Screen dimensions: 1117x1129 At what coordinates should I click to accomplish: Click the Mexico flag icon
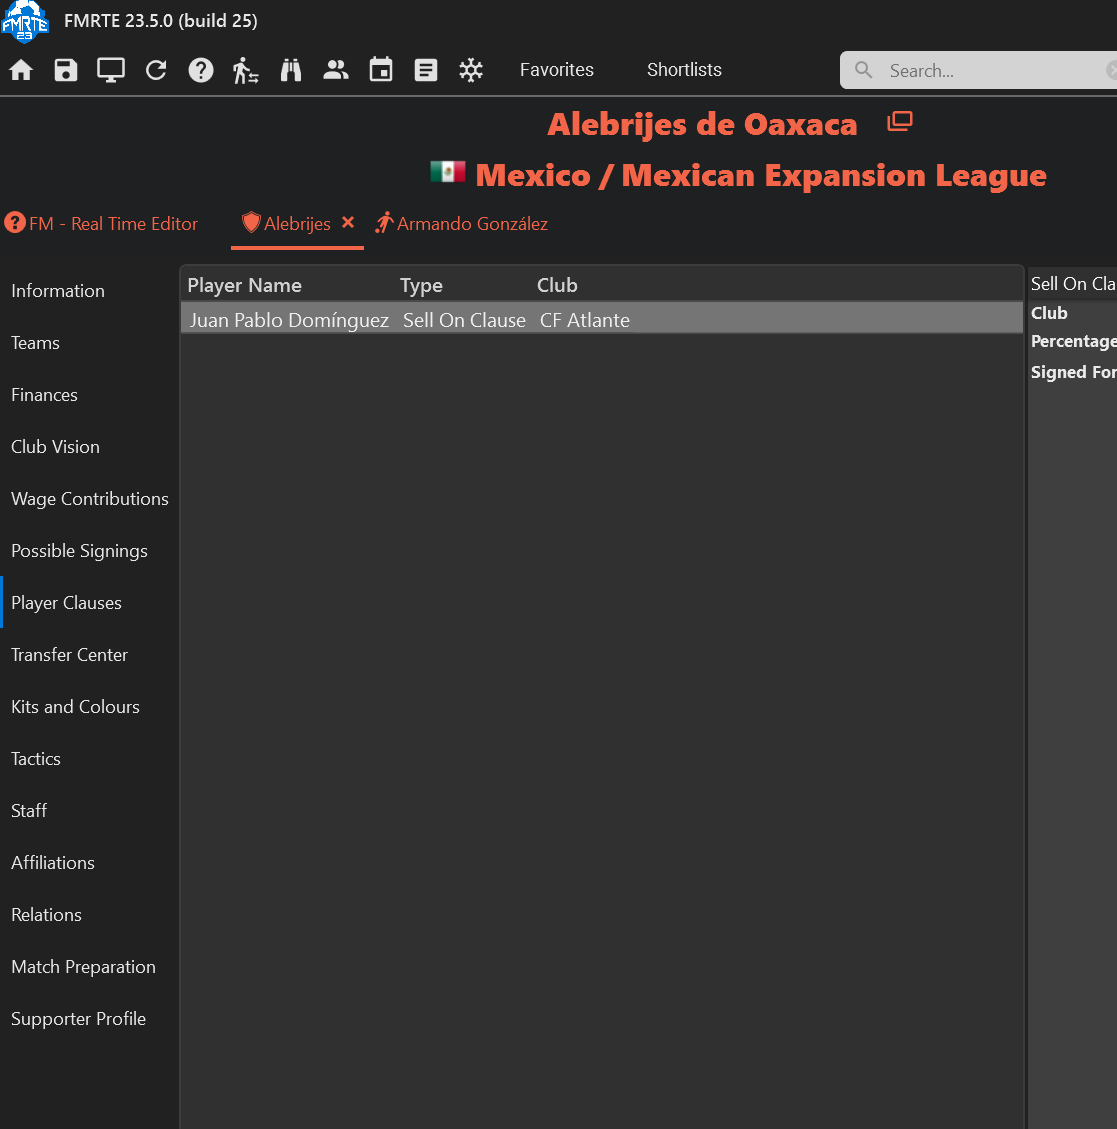pyautogui.click(x=448, y=171)
